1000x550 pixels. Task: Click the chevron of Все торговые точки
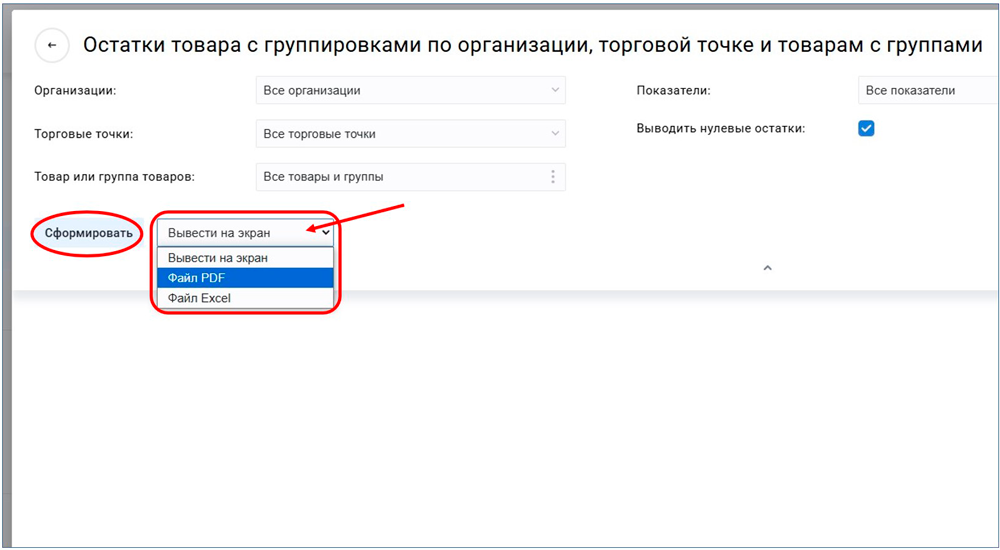pos(555,133)
